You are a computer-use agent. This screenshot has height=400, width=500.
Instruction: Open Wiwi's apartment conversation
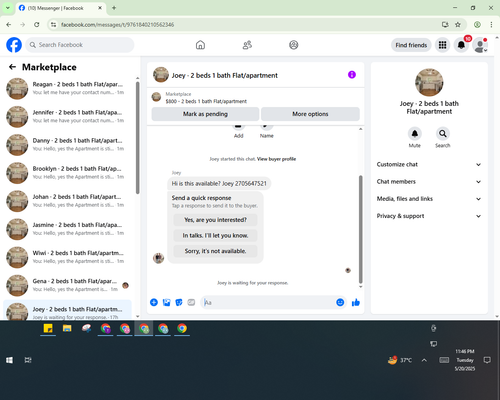[x=68, y=257]
